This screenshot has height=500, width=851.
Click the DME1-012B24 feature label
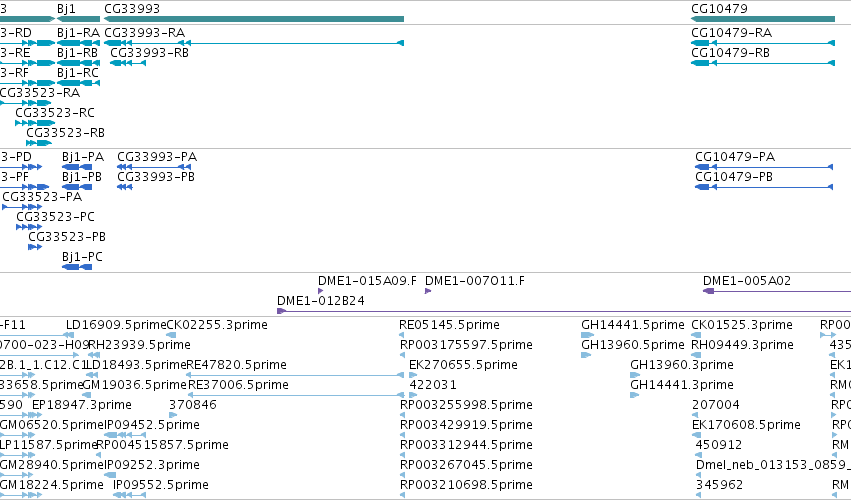[x=321, y=301]
